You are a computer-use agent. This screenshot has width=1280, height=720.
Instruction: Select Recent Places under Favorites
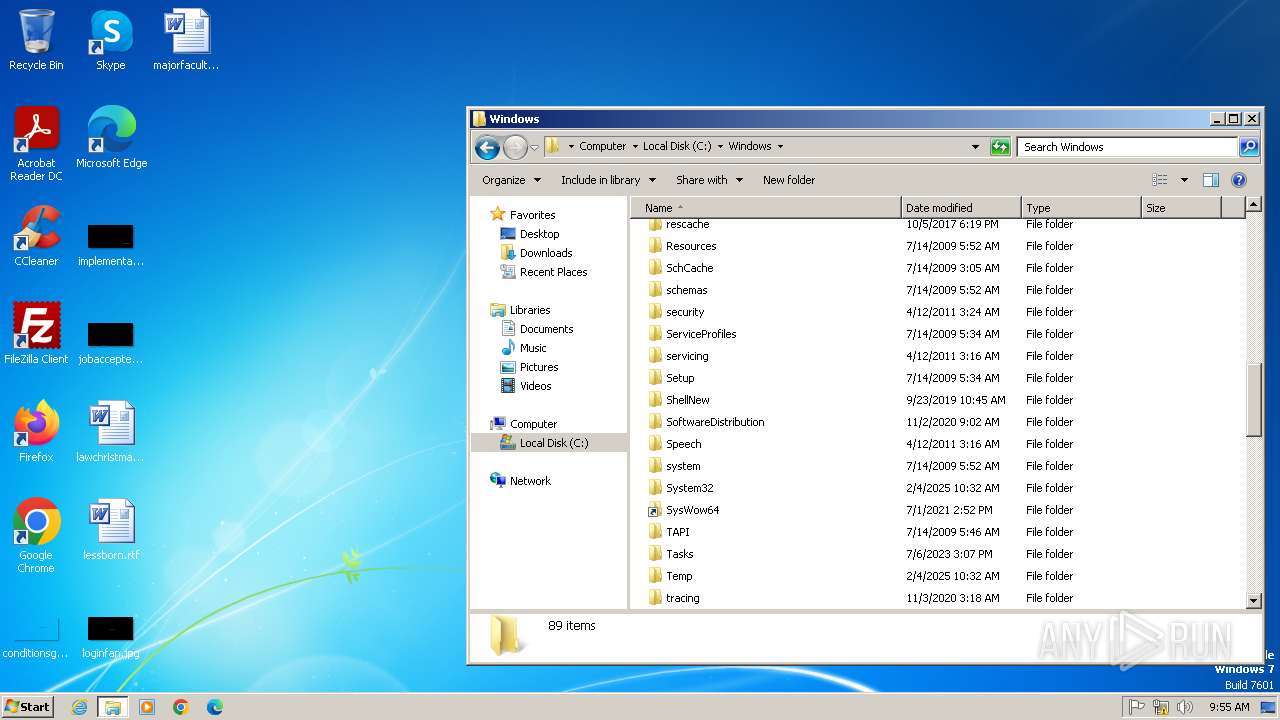(553, 272)
